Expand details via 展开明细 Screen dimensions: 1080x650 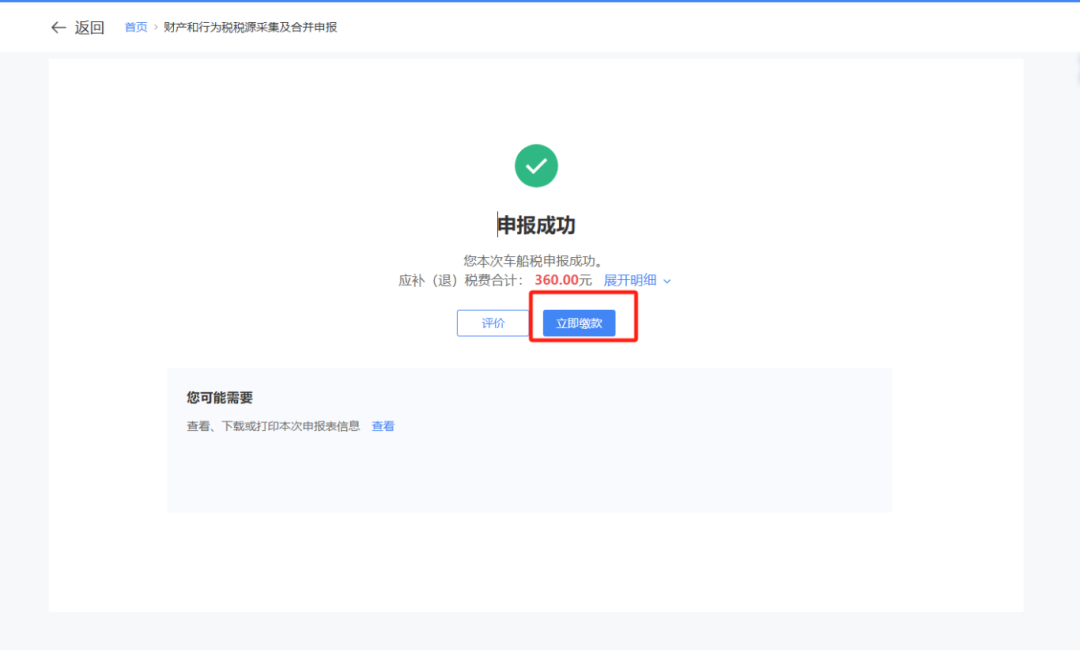630,280
